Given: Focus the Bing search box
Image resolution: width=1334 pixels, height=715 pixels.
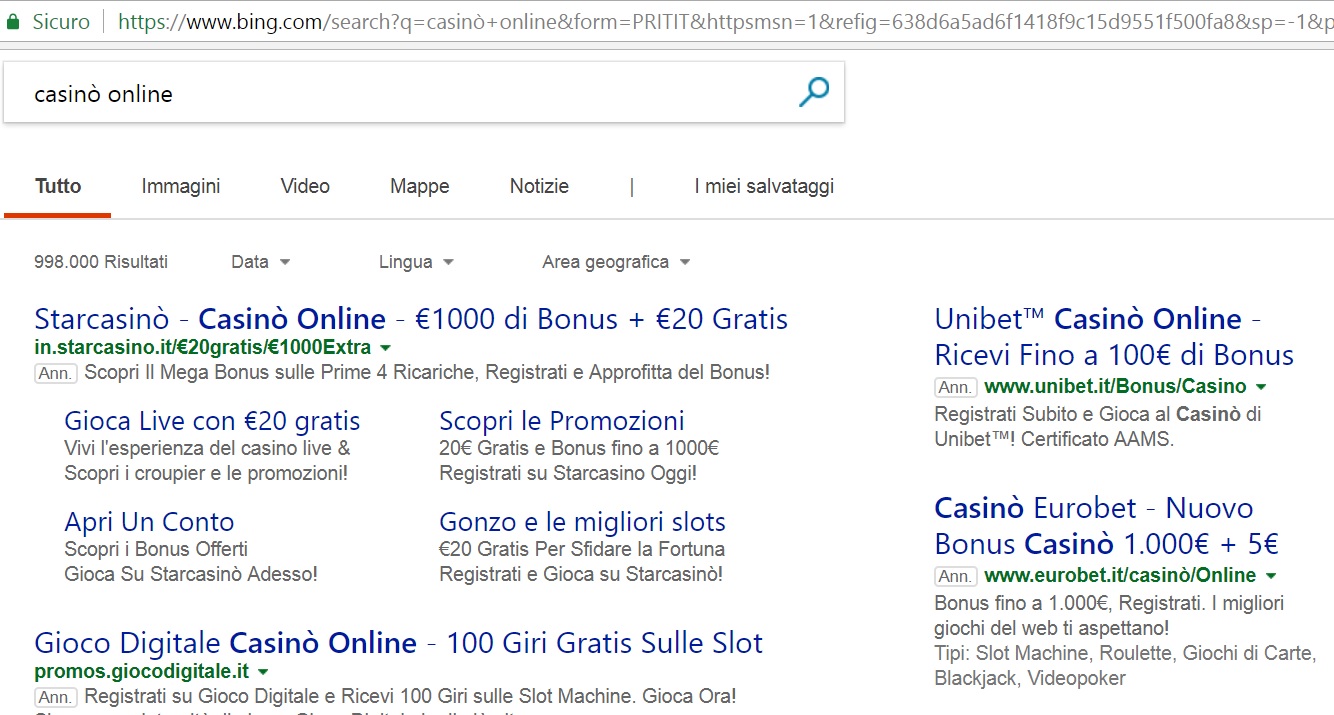Looking at the screenshot, I should (x=424, y=93).
